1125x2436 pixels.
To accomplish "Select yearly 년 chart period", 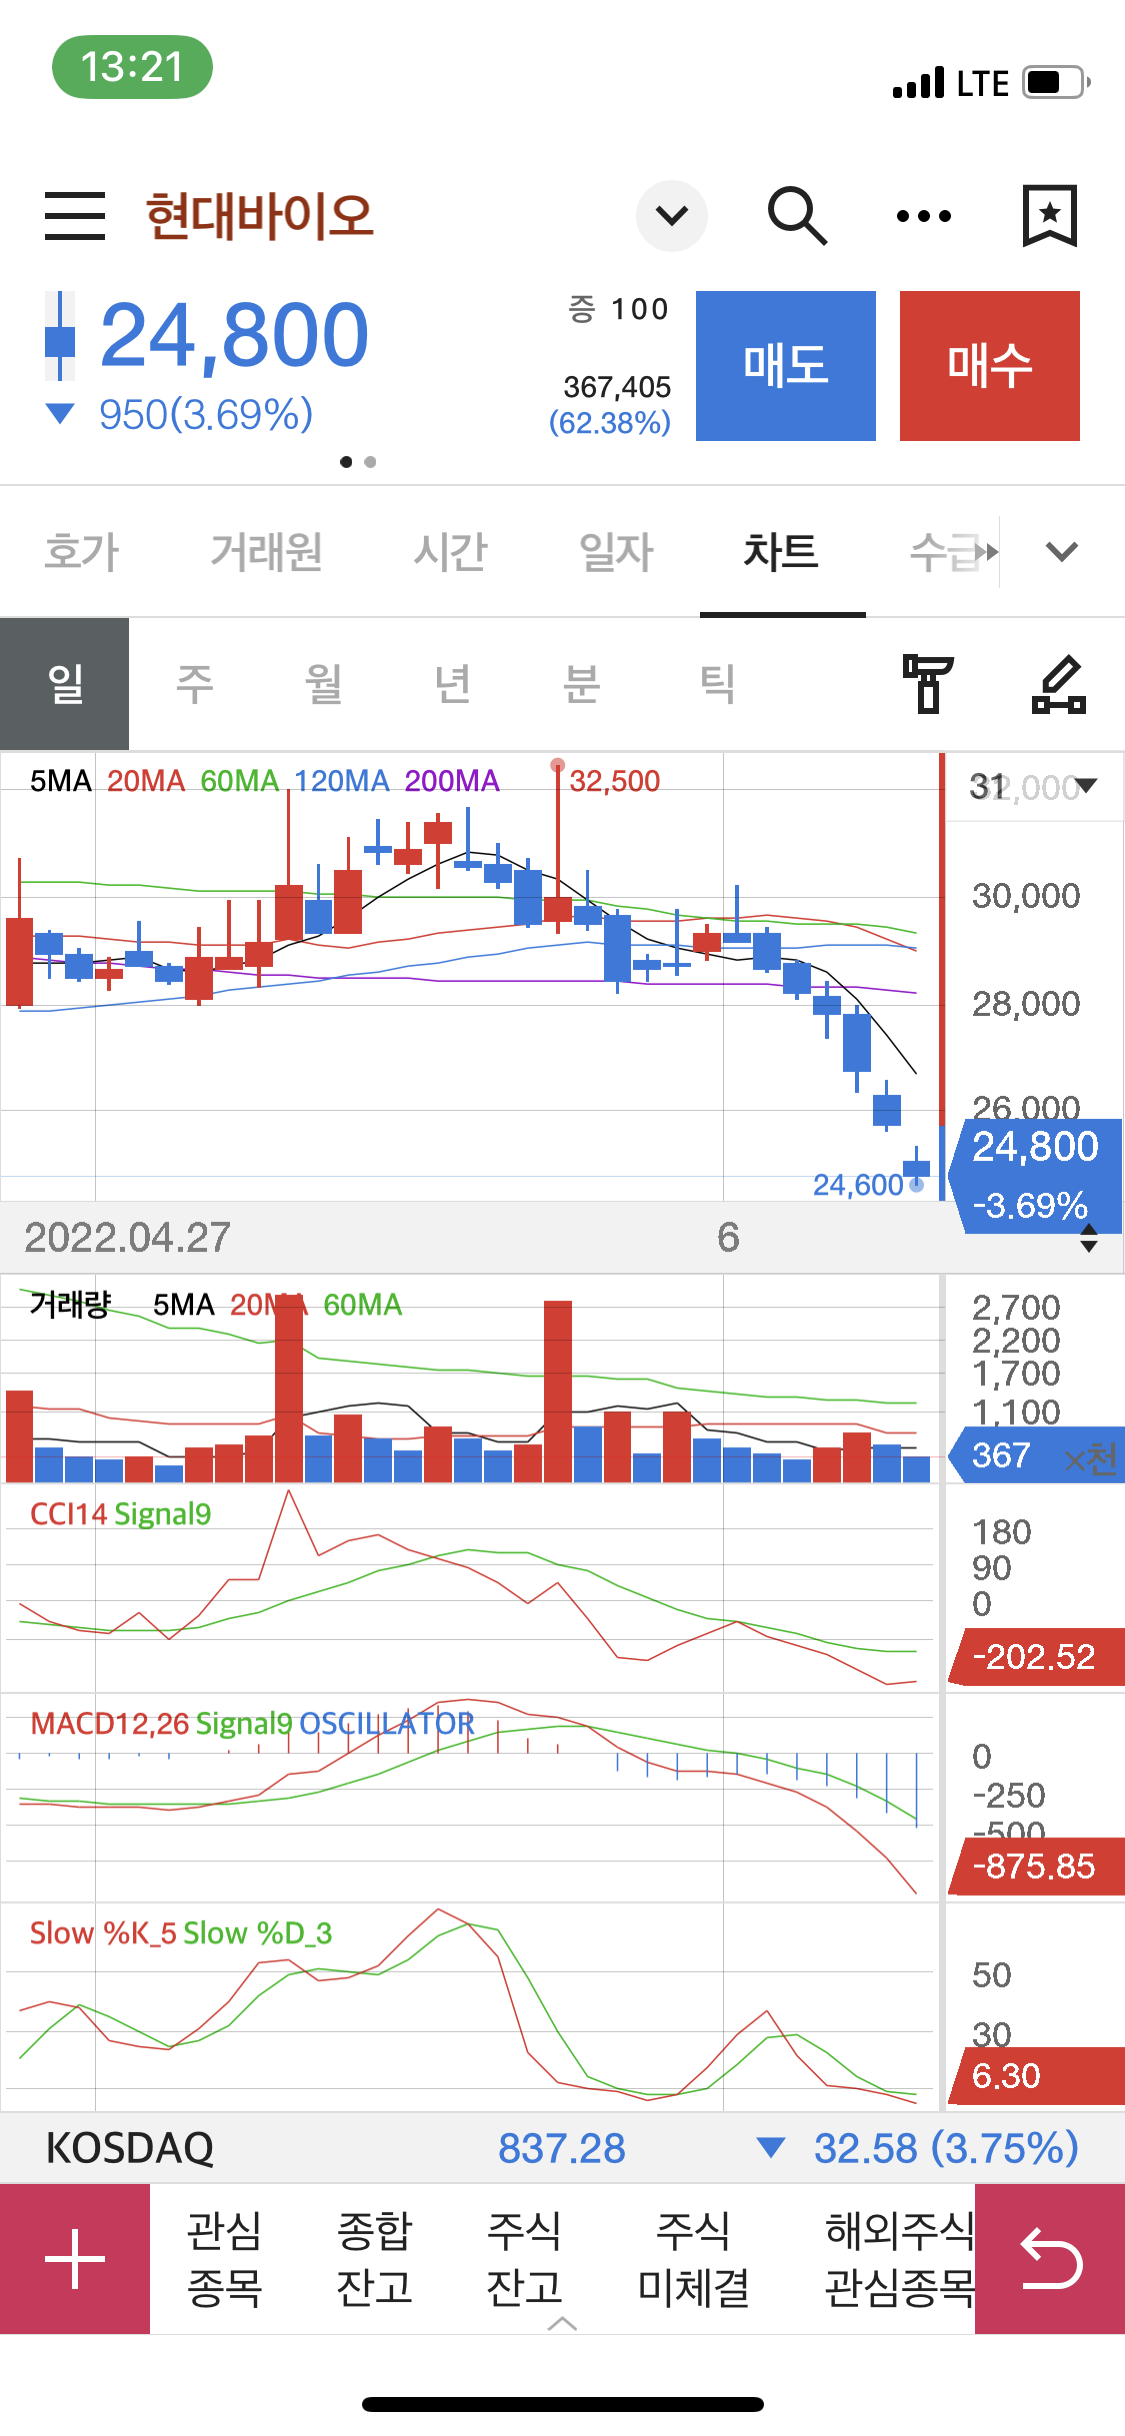I will tap(452, 684).
